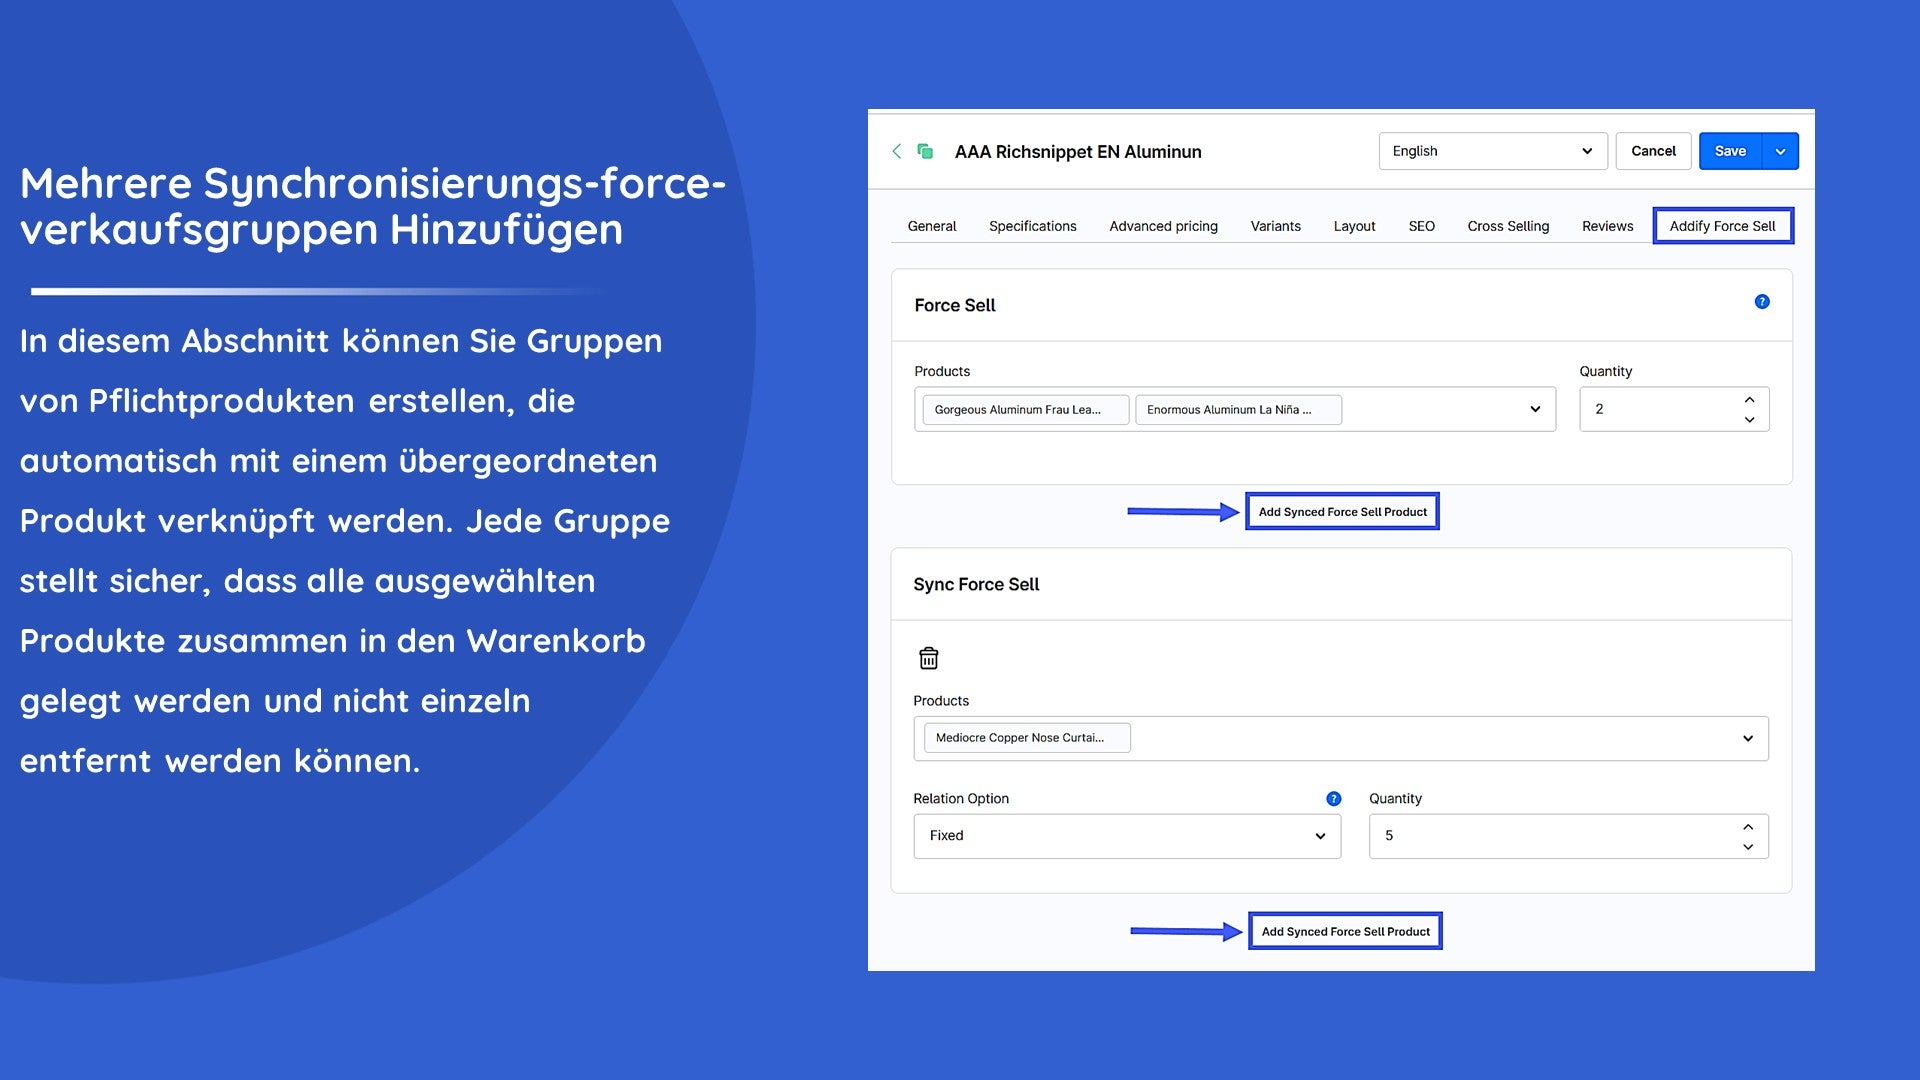Click the Force Sell help question icon
This screenshot has width=1920, height=1080.
pos(1762,302)
